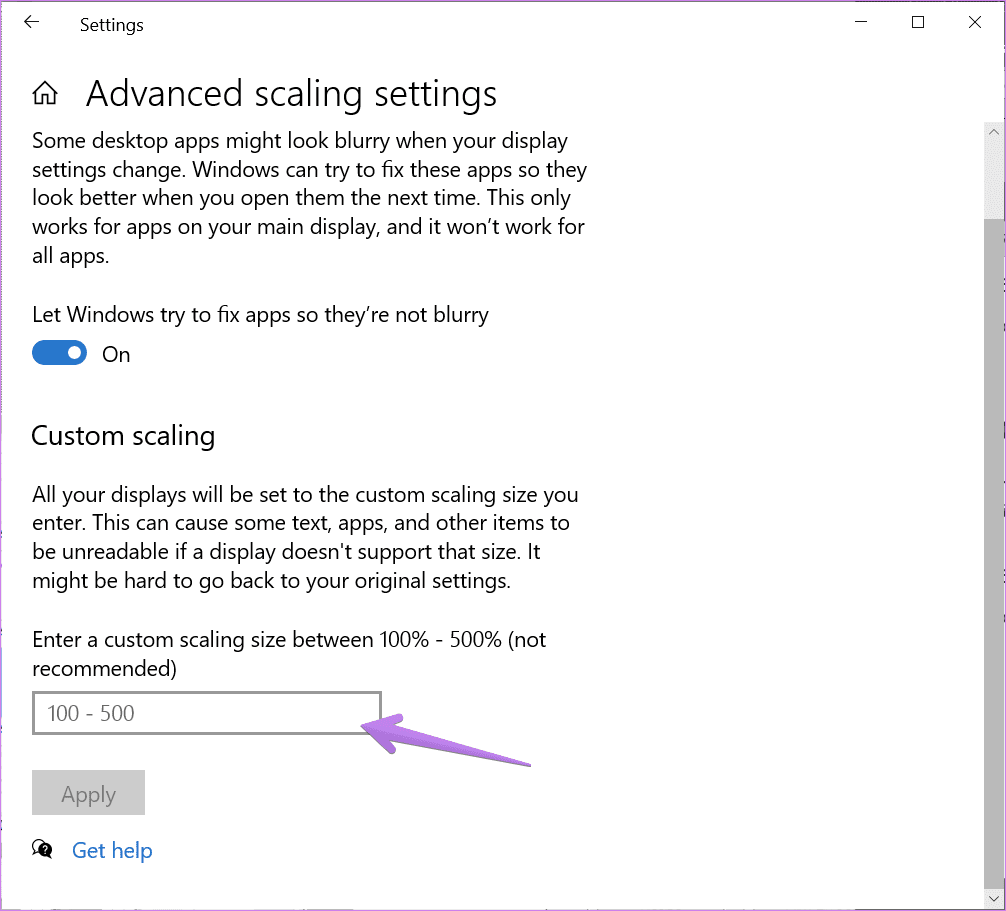Turn off the blurry apps fix toggle
The image size is (1006, 911).
60,353
